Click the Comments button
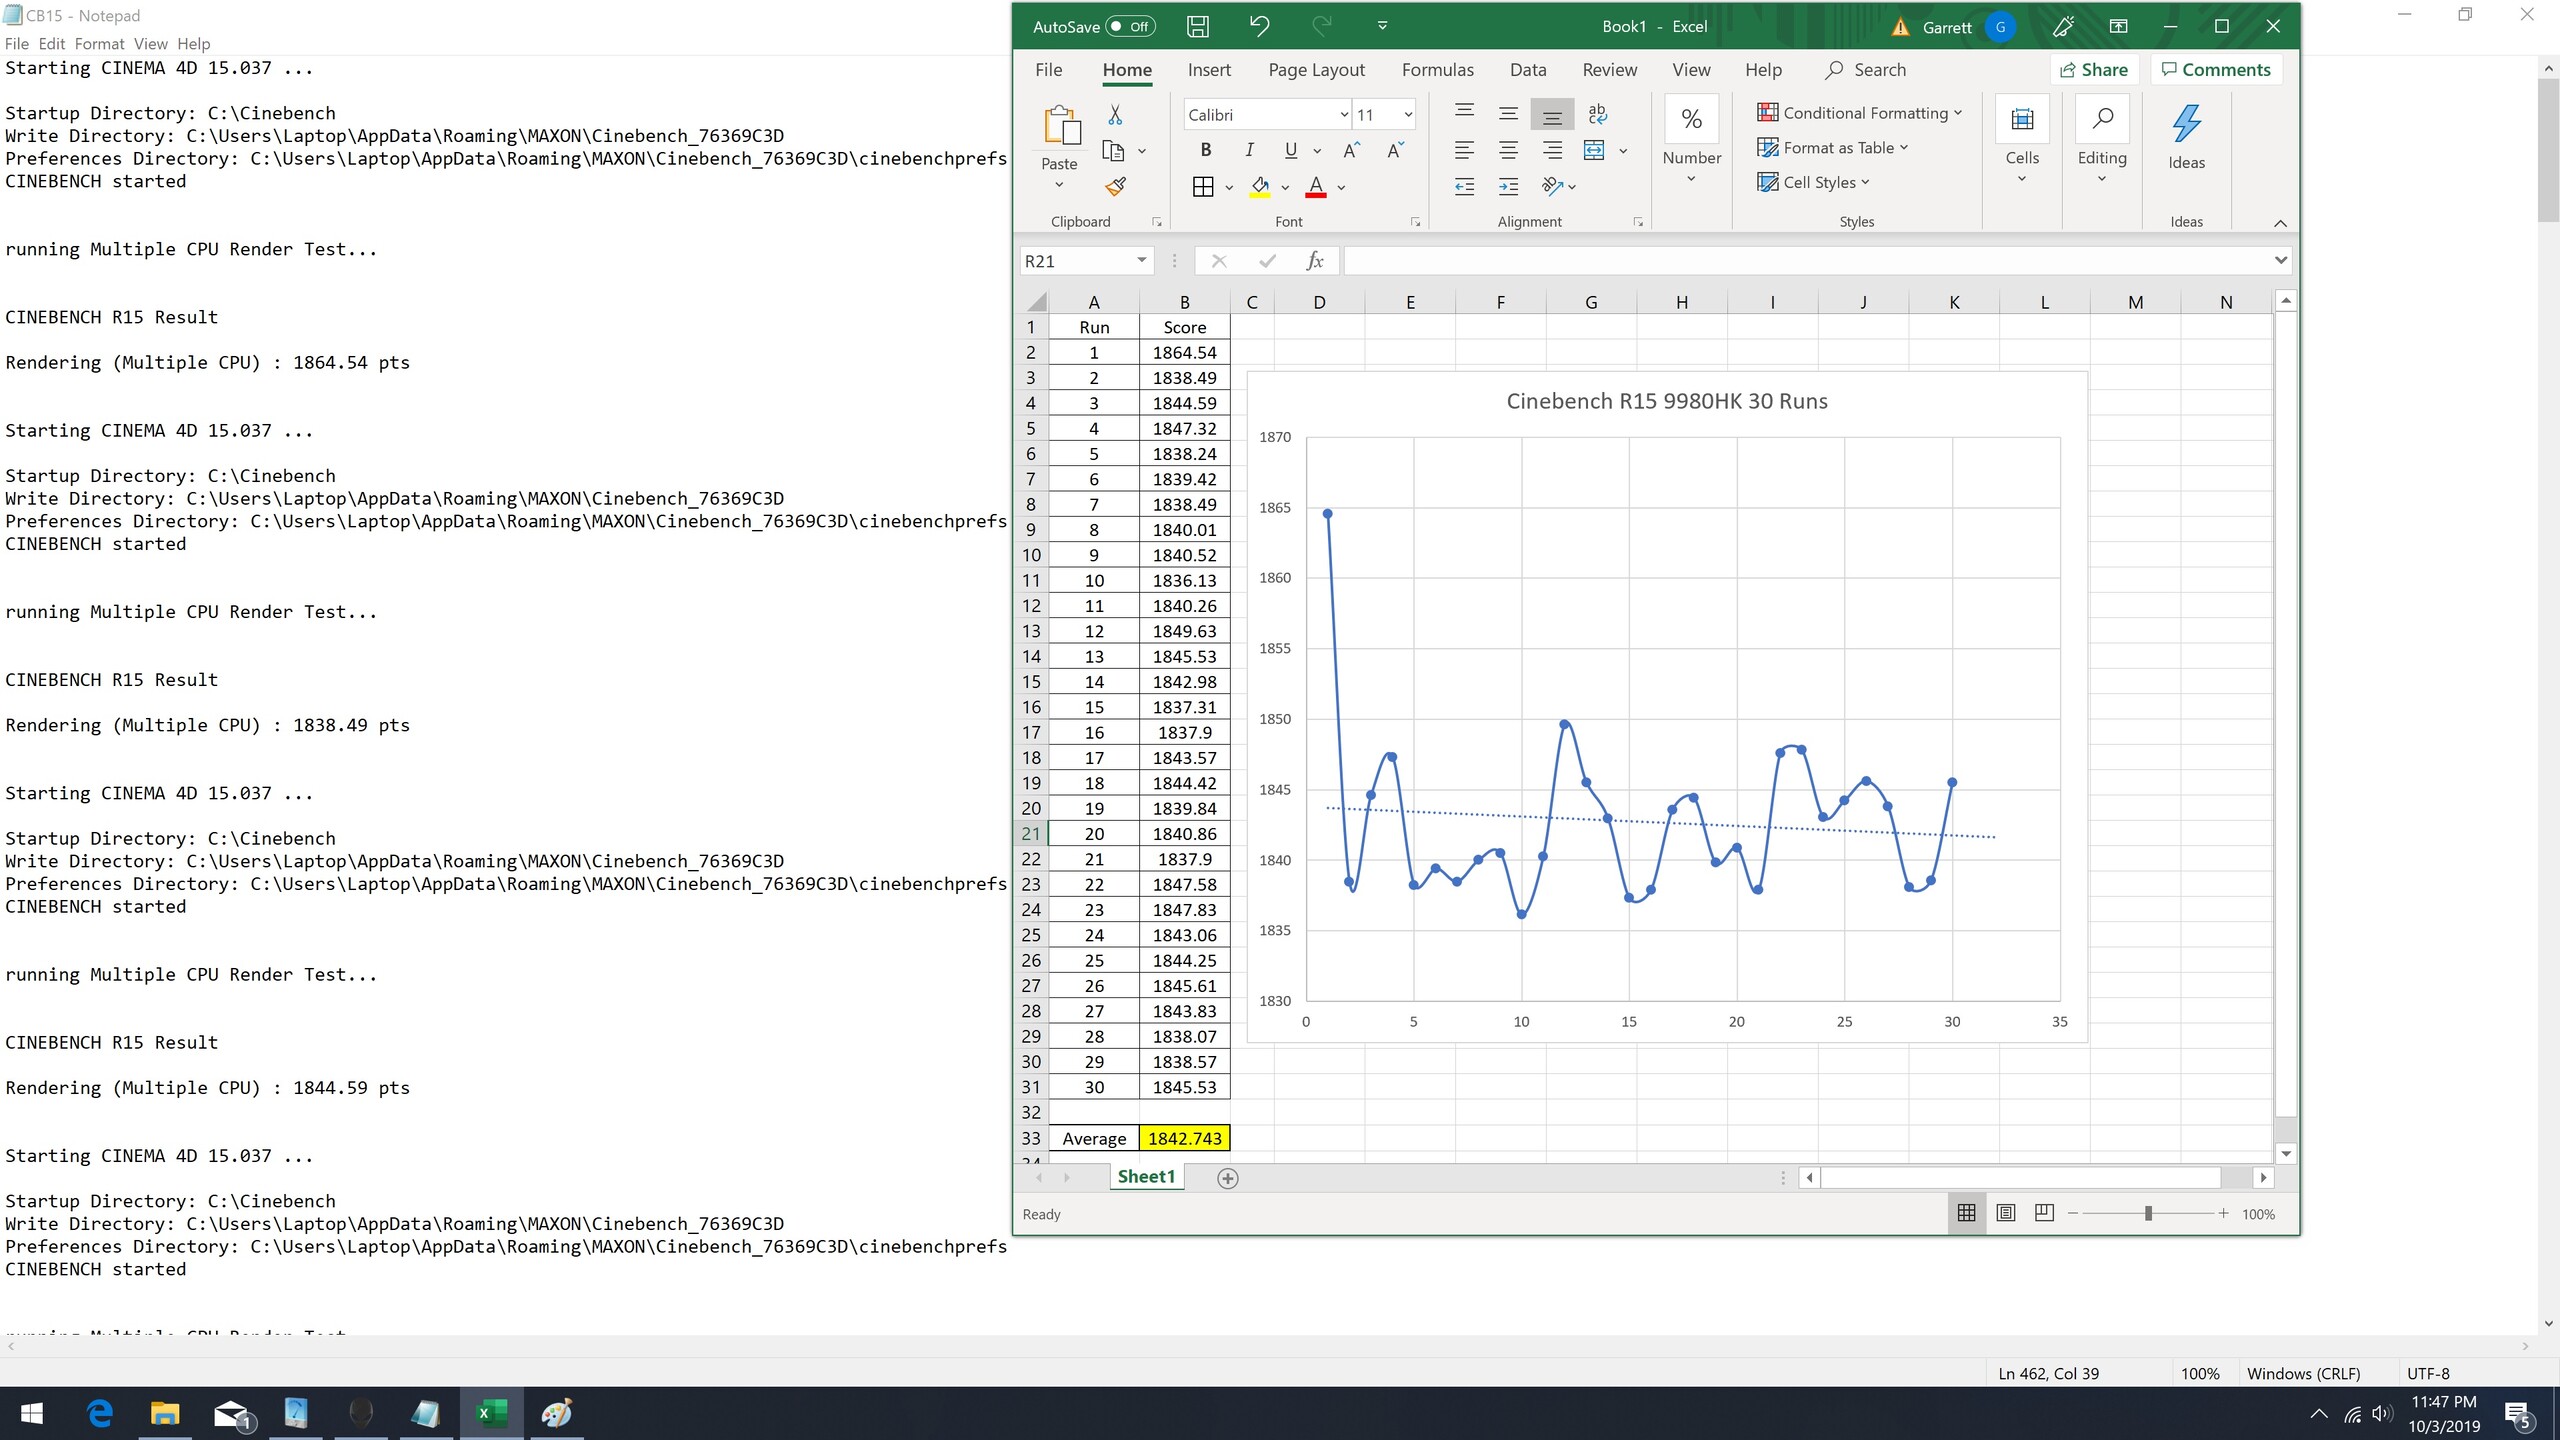 2215,70
